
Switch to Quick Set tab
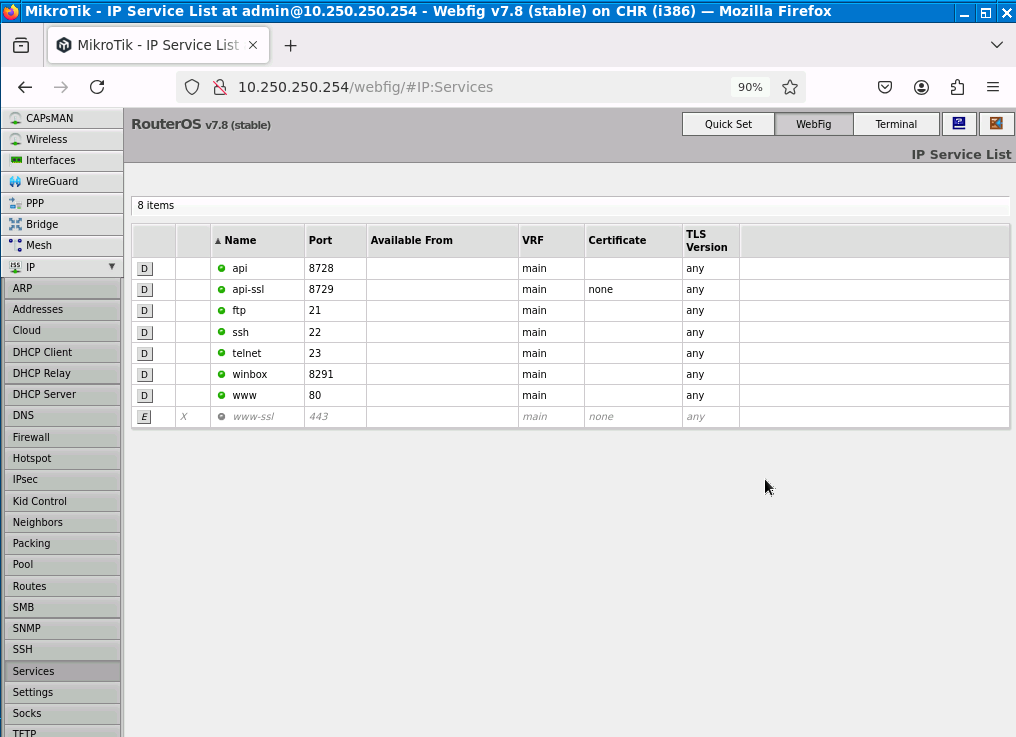click(x=728, y=124)
